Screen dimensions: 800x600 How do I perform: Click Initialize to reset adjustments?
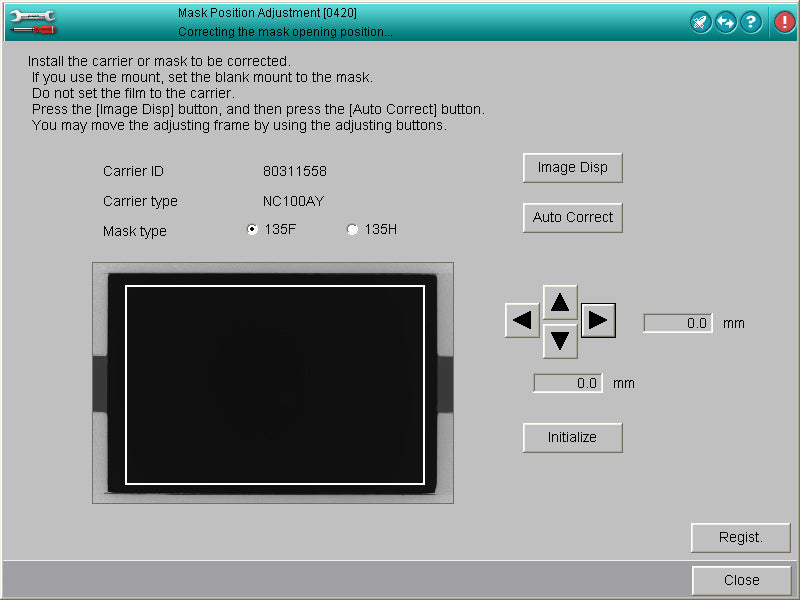[x=572, y=437]
